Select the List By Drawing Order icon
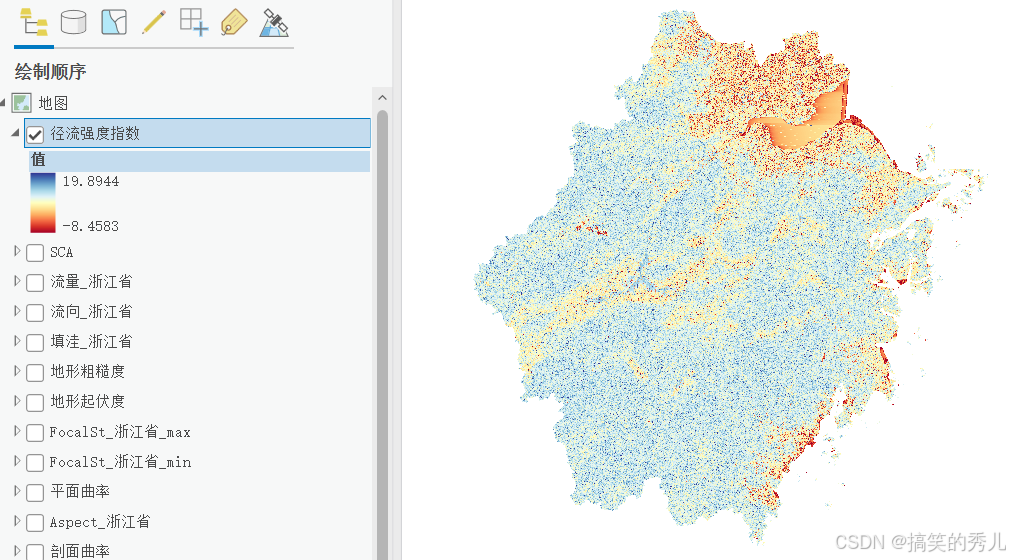This screenshot has height=560, width=1010. point(33,23)
